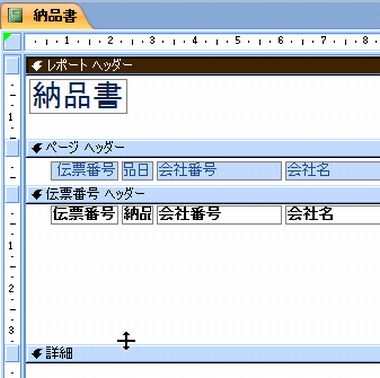The height and width of the screenshot is (378, 380).
Task: Select 会社番号 label in page header
Action: pyautogui.click(x=219, y=170)
